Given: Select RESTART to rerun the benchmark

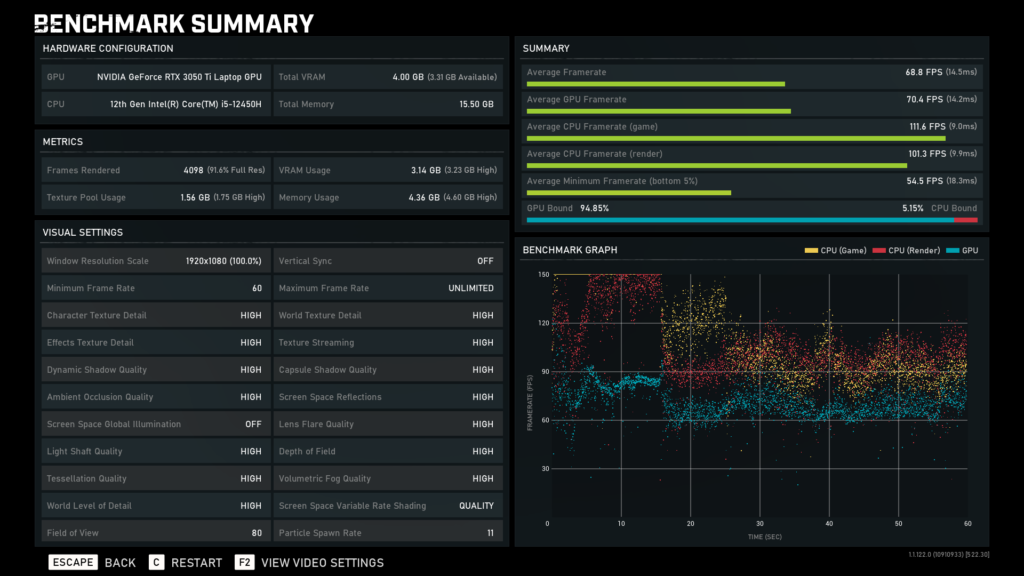Looking at the screenshot, I should [x=196, y=562].
